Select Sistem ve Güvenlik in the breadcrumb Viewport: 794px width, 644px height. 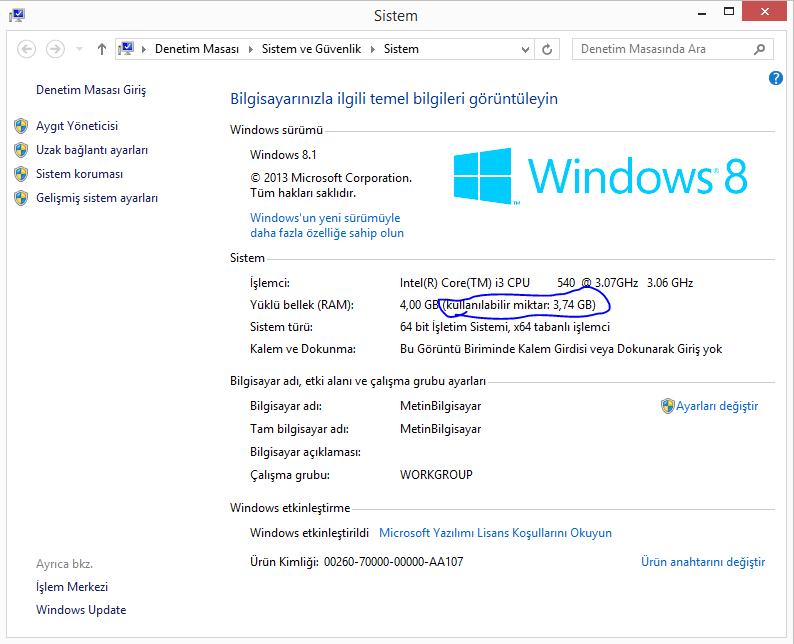tap(311, 49)
